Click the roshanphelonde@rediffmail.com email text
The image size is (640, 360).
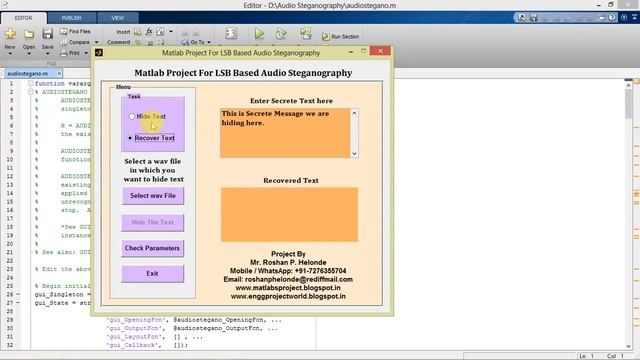[299, 279]
